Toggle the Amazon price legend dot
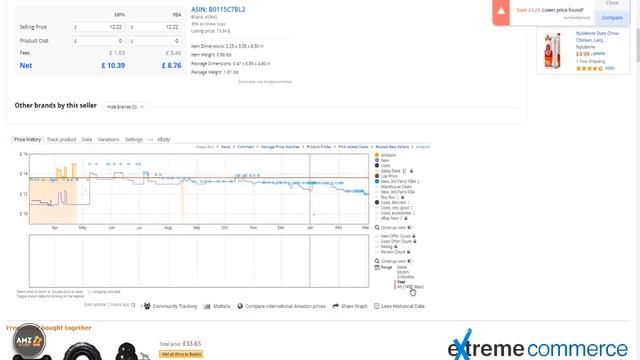This screenshot has width=640, height=360. pyautogui.click(x=377, y=155)
